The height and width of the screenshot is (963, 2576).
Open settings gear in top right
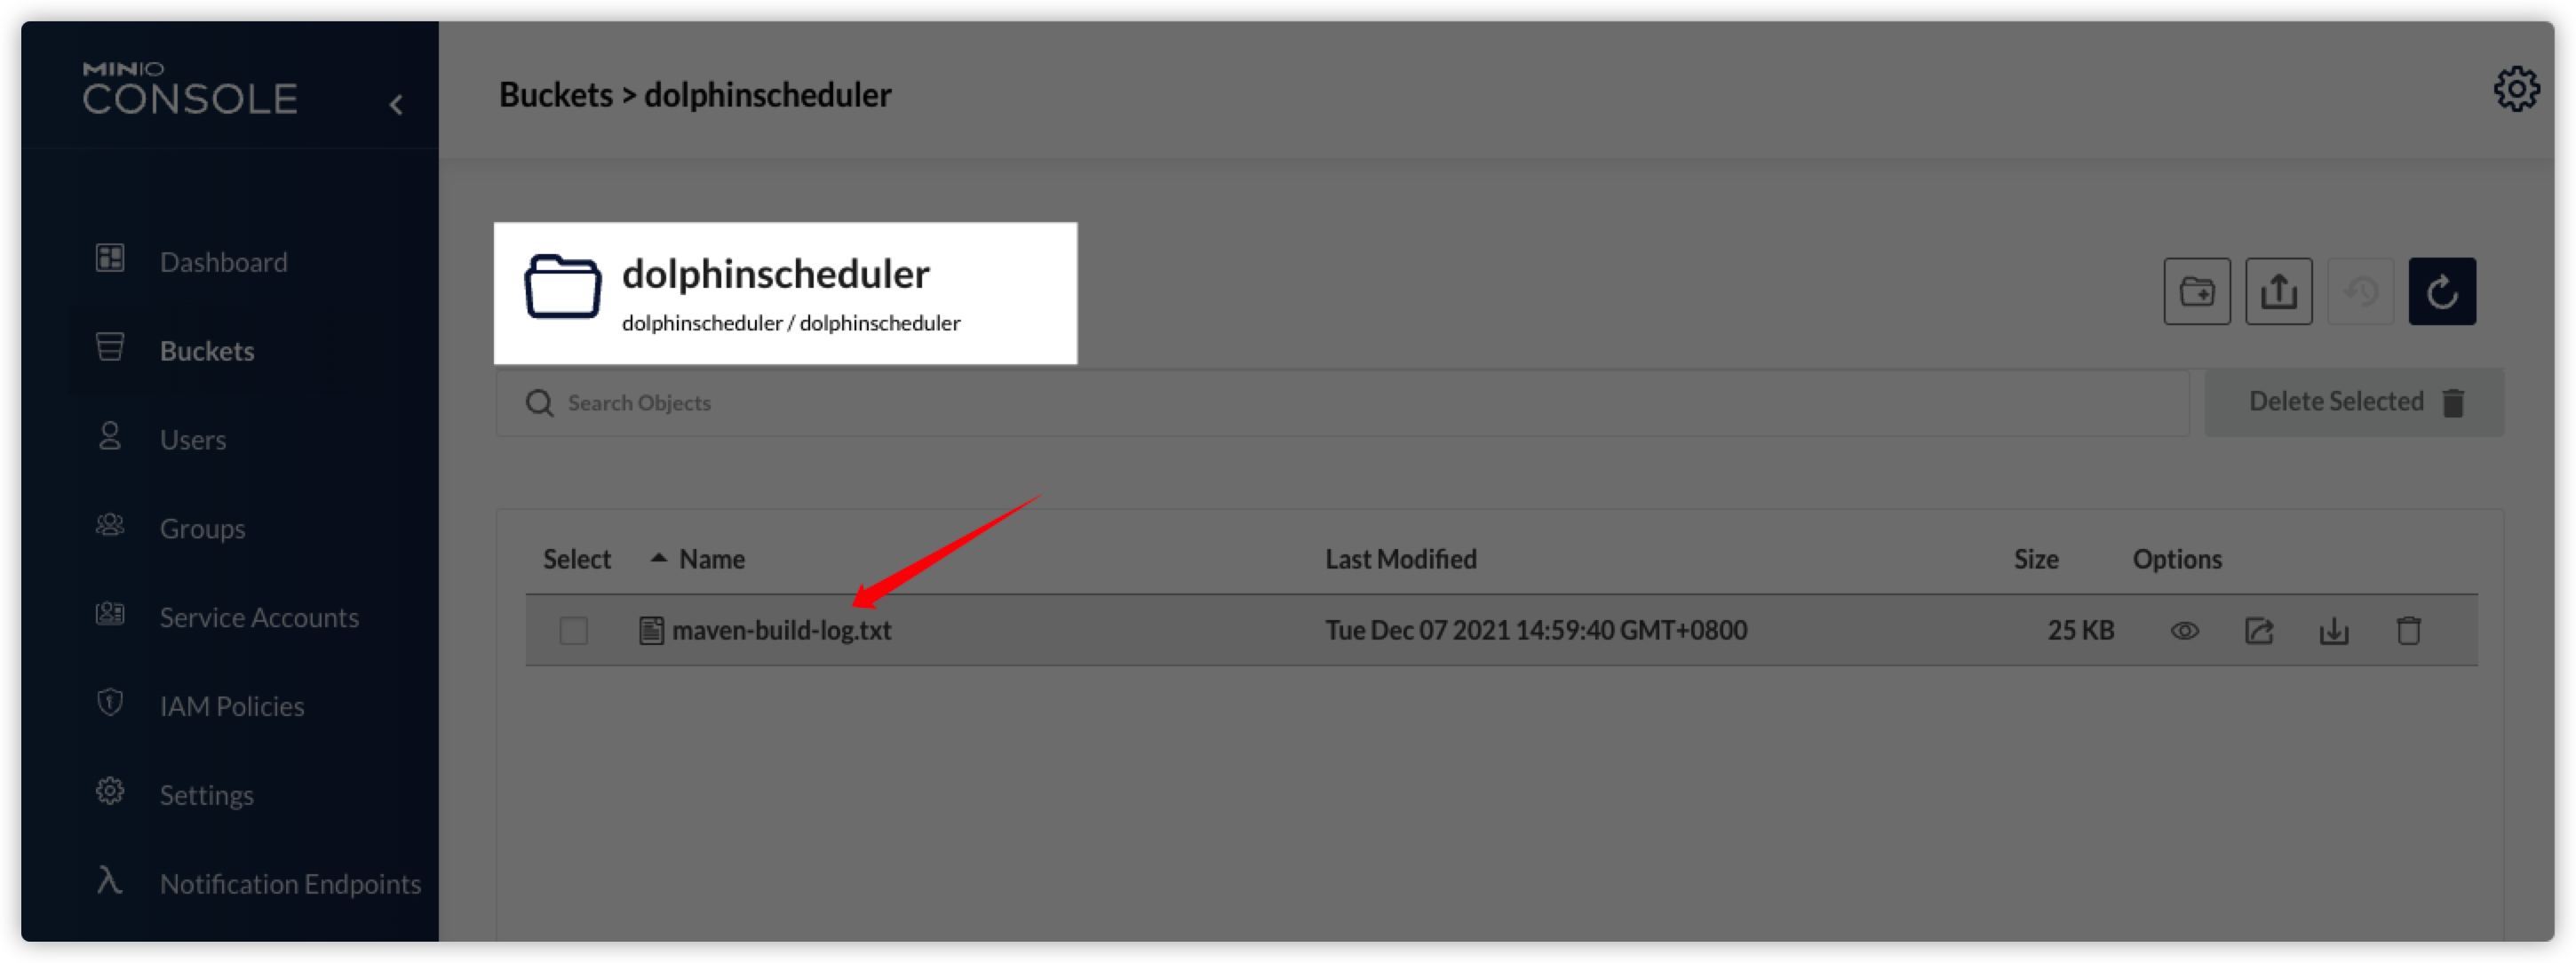tap(2515, 90)
